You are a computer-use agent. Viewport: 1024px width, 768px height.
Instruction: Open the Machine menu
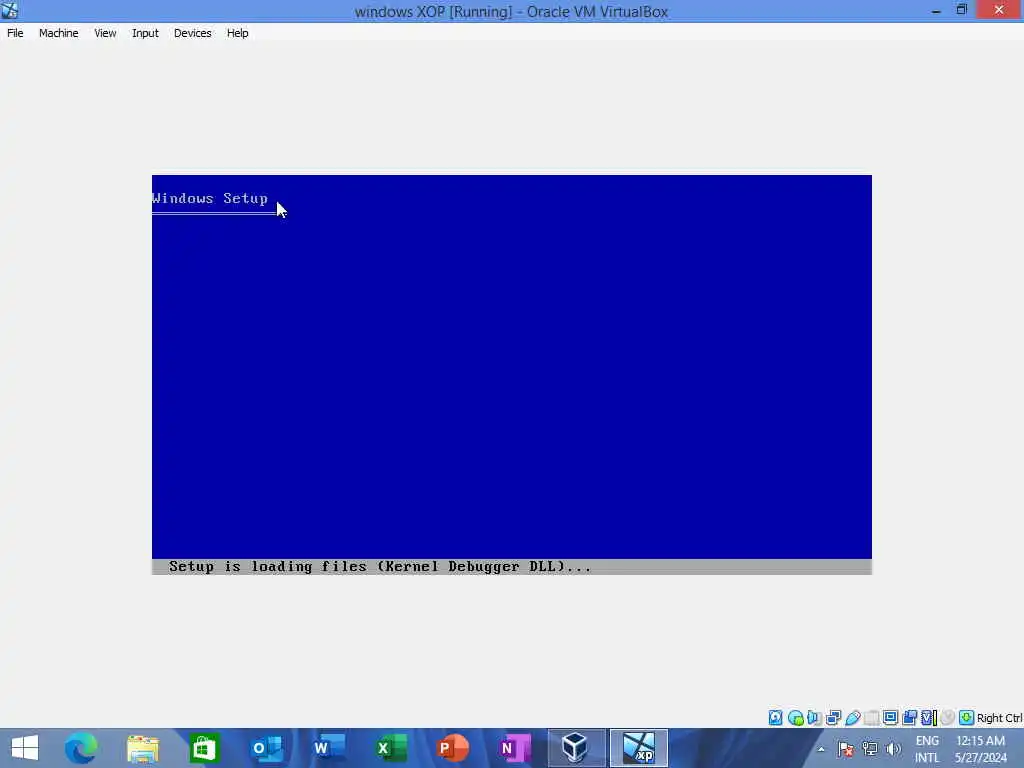pos(59,33)
